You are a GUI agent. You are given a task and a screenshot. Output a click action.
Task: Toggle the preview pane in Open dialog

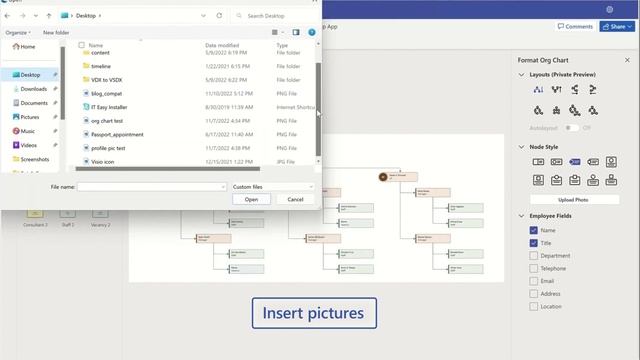pos(296,32)
